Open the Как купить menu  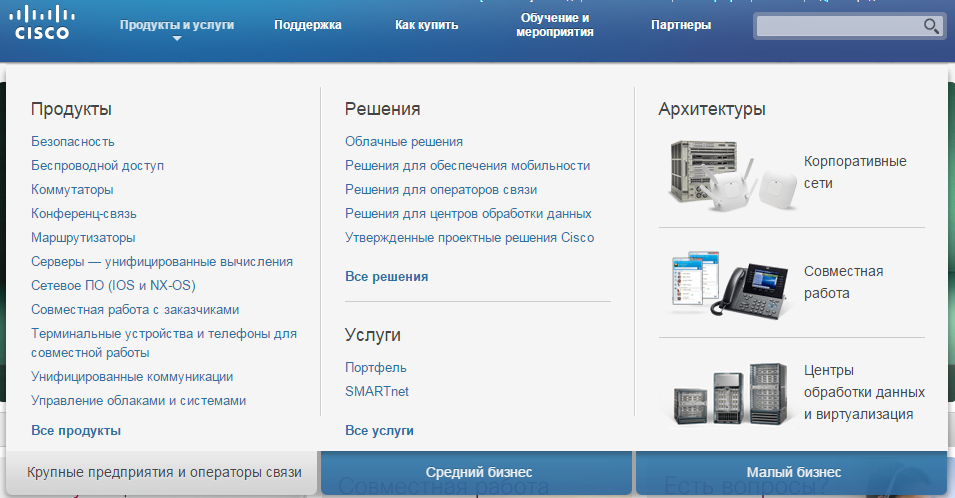(x=426, y=25)
